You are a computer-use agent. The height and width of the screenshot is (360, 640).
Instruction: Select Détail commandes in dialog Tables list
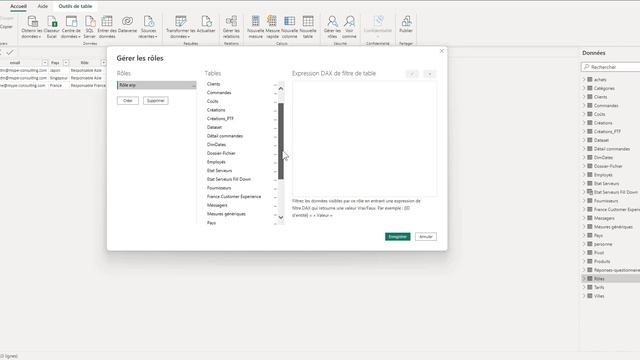[x=225, y=136]
